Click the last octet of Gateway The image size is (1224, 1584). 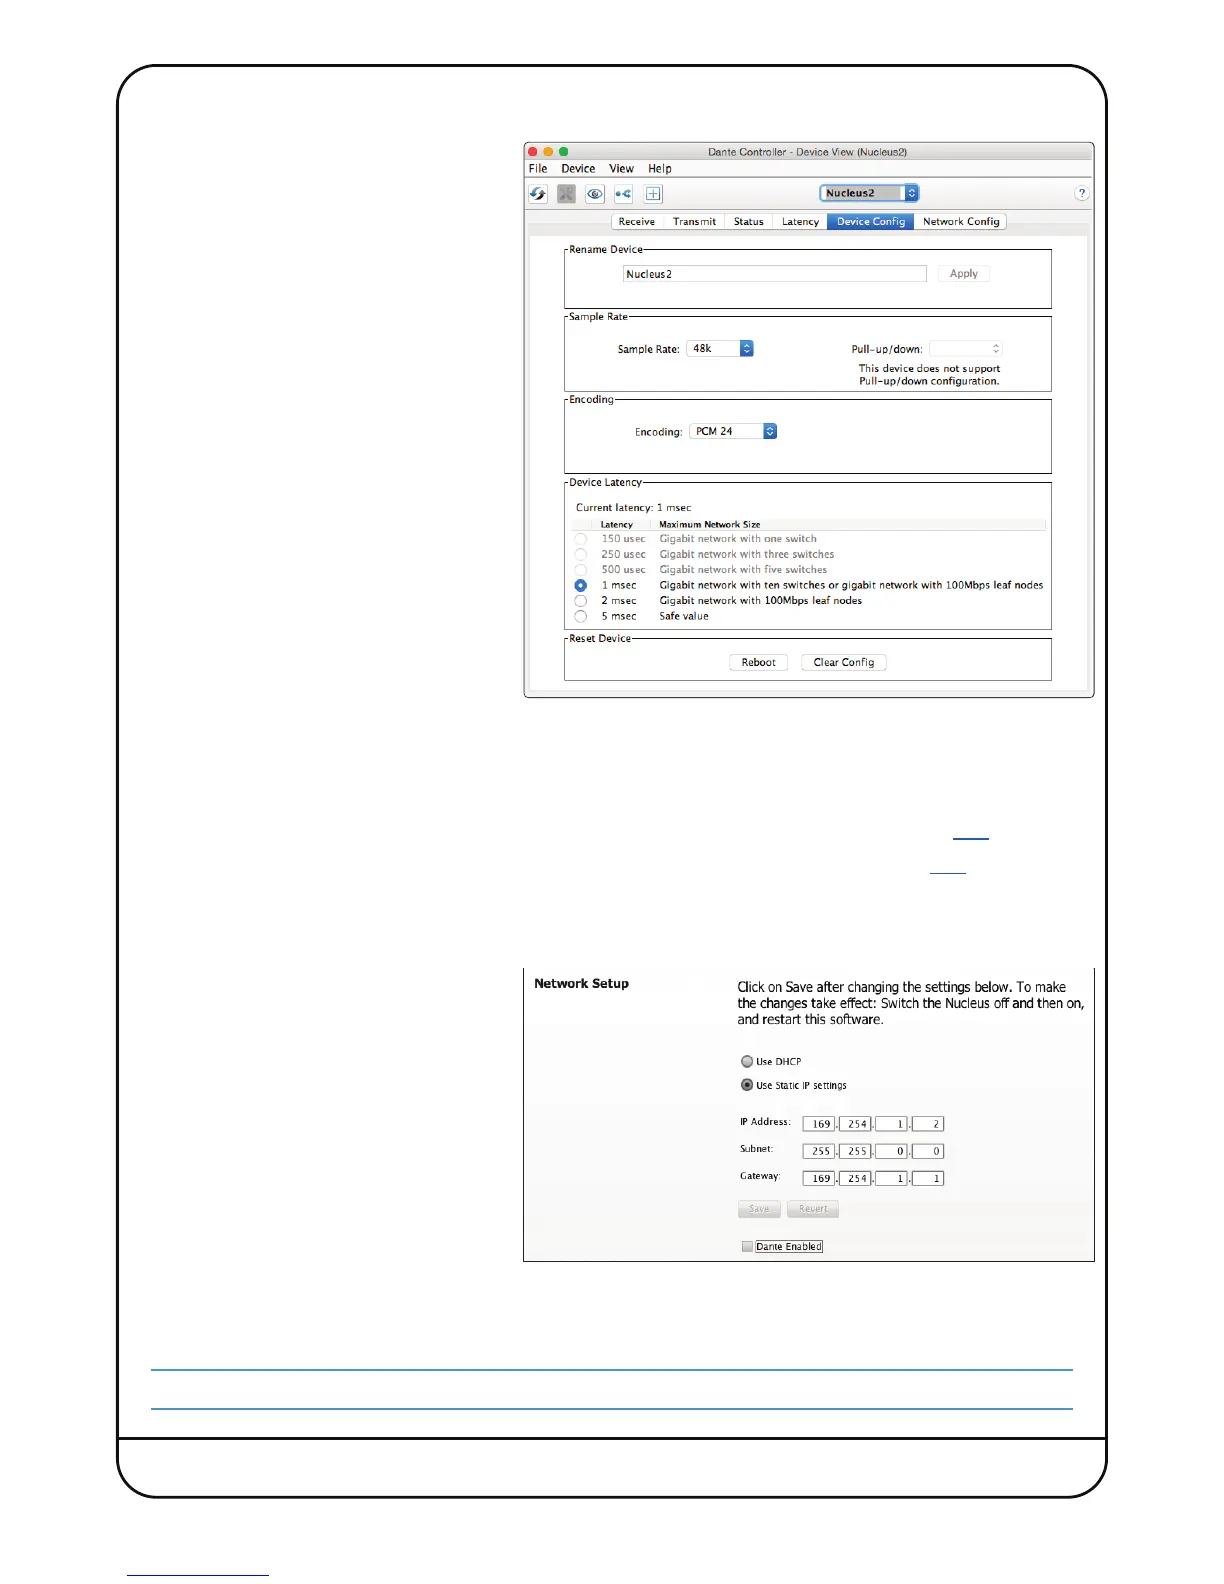928,1178
